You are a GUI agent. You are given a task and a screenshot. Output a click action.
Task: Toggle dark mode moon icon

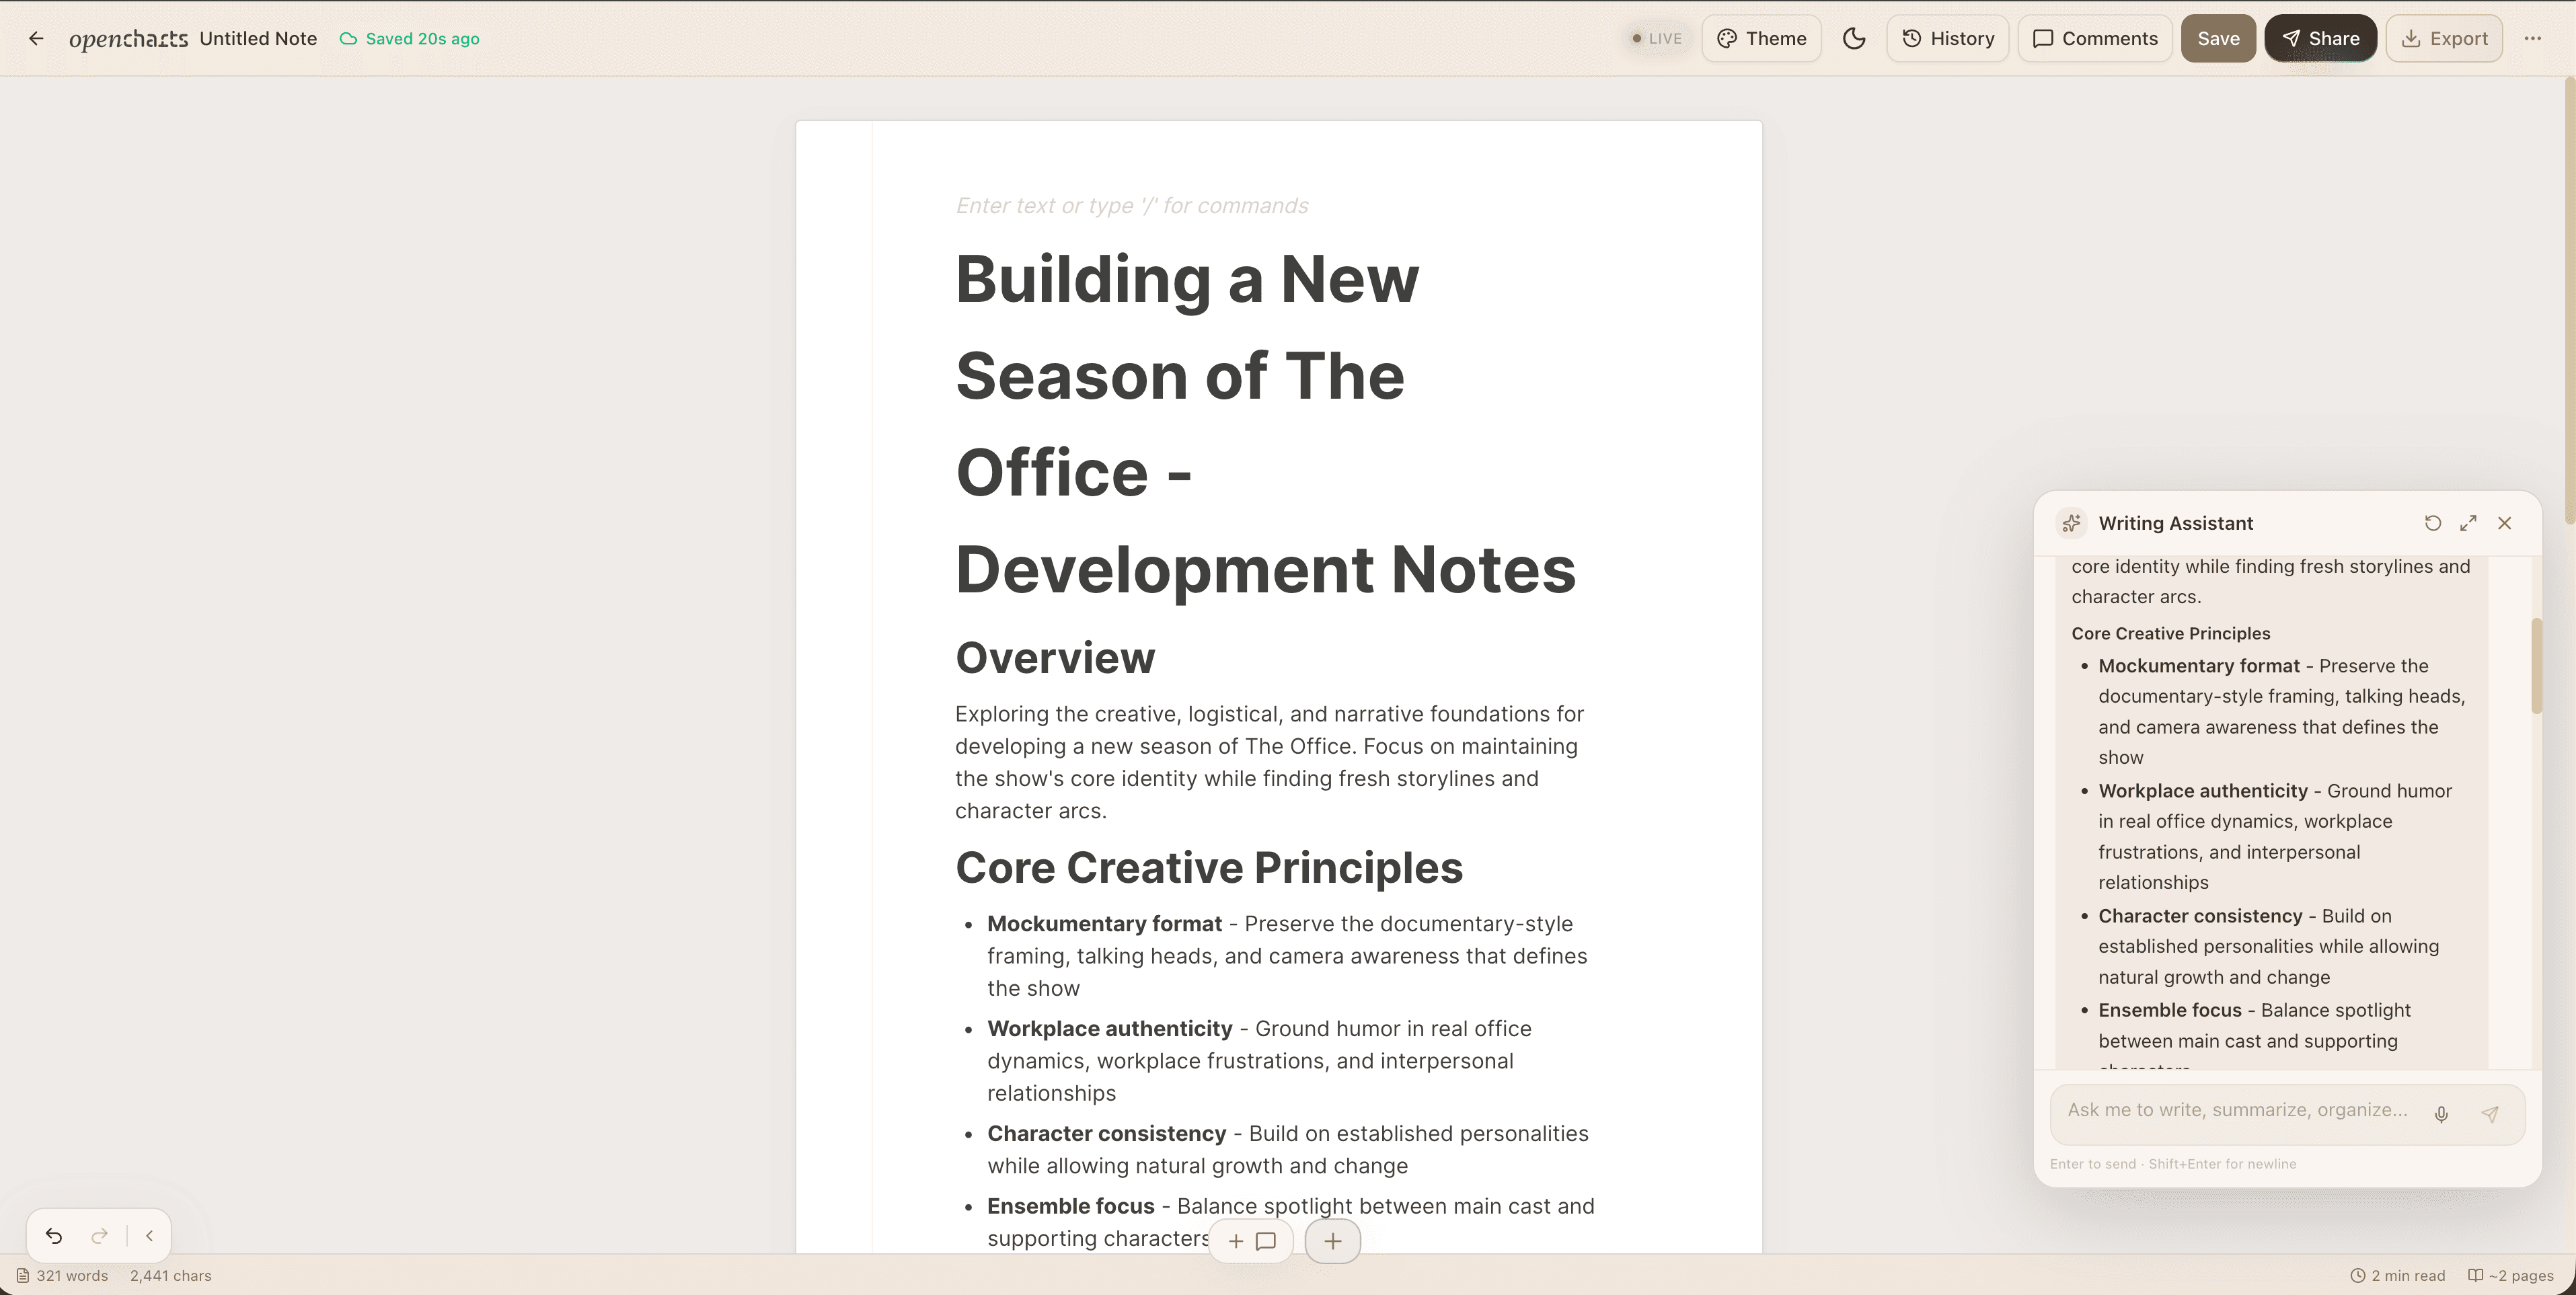pyautogui.click(x=1854, y=38)
